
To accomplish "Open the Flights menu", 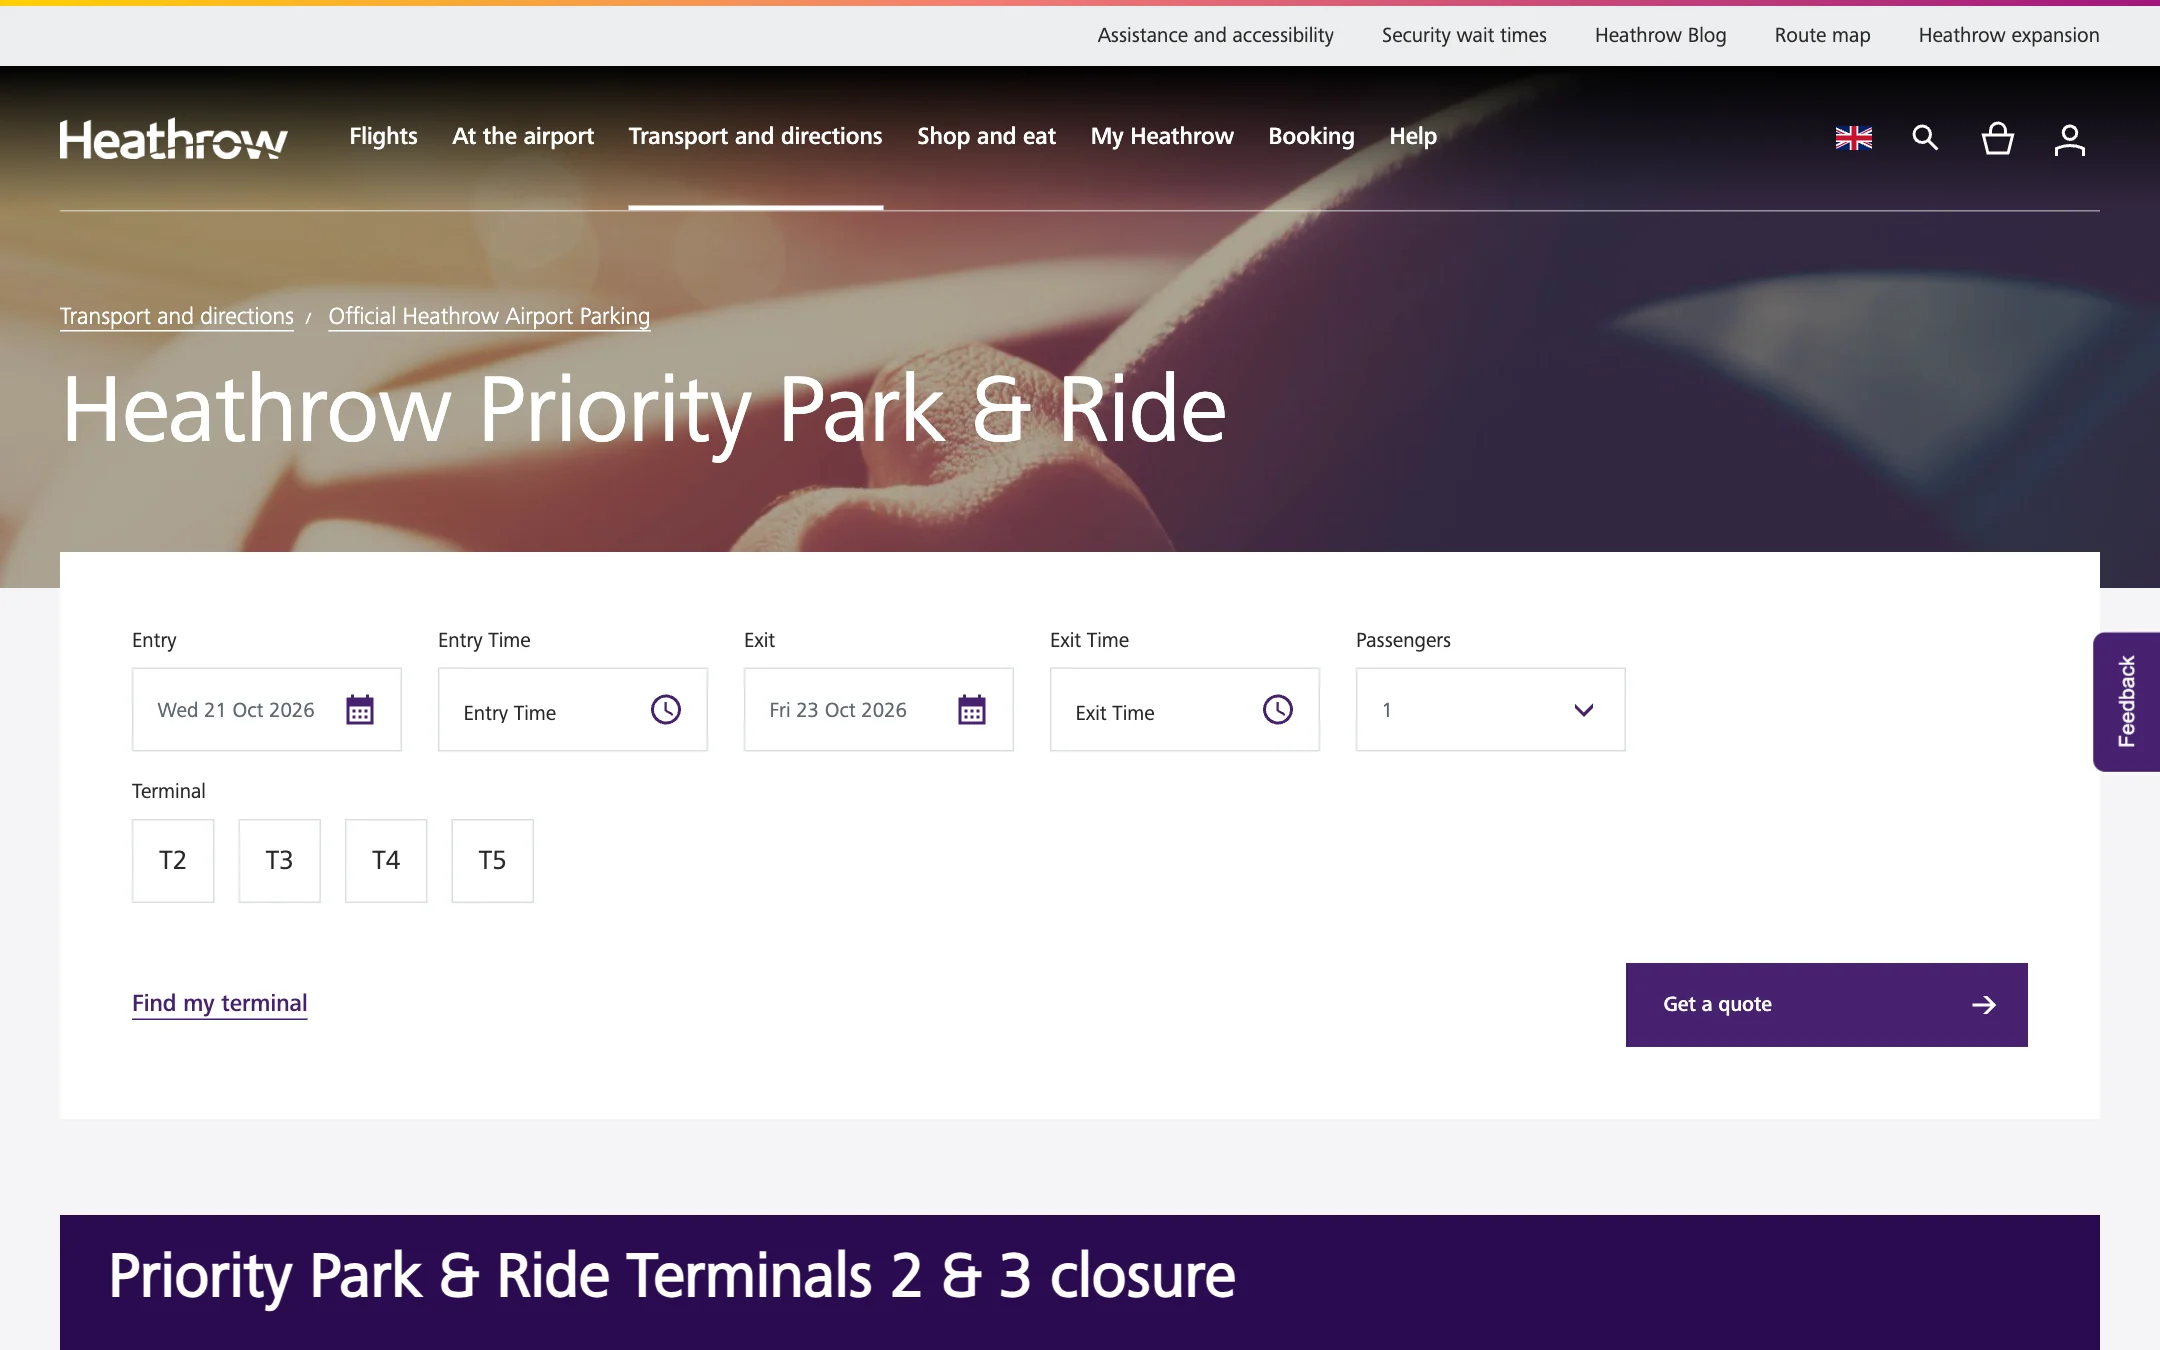I will tap(383, 136).
